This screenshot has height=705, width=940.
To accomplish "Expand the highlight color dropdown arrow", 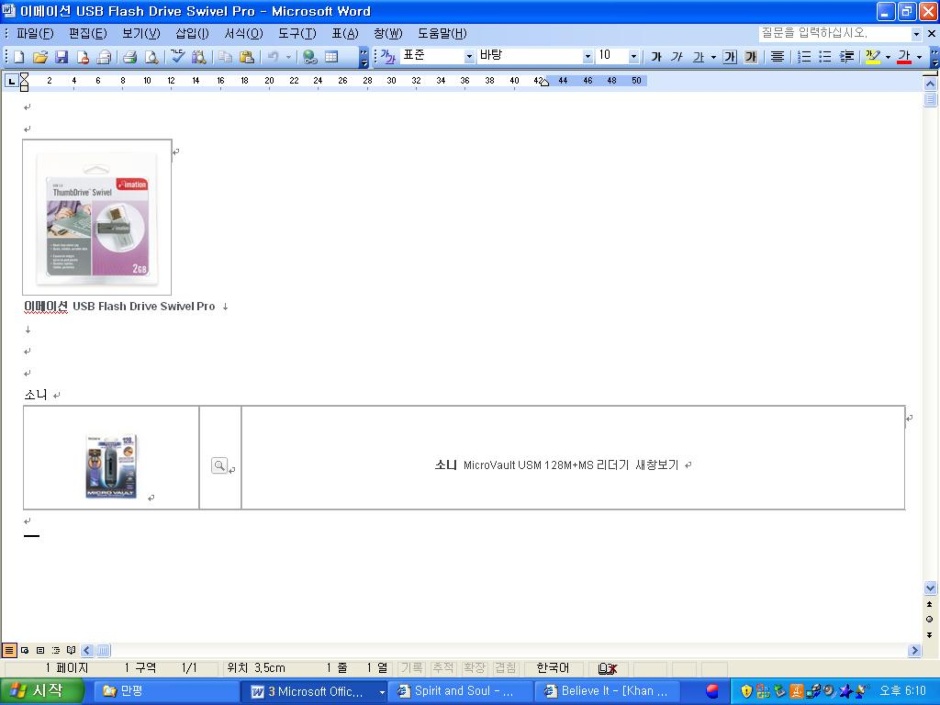I will click(x=888, y=57).
